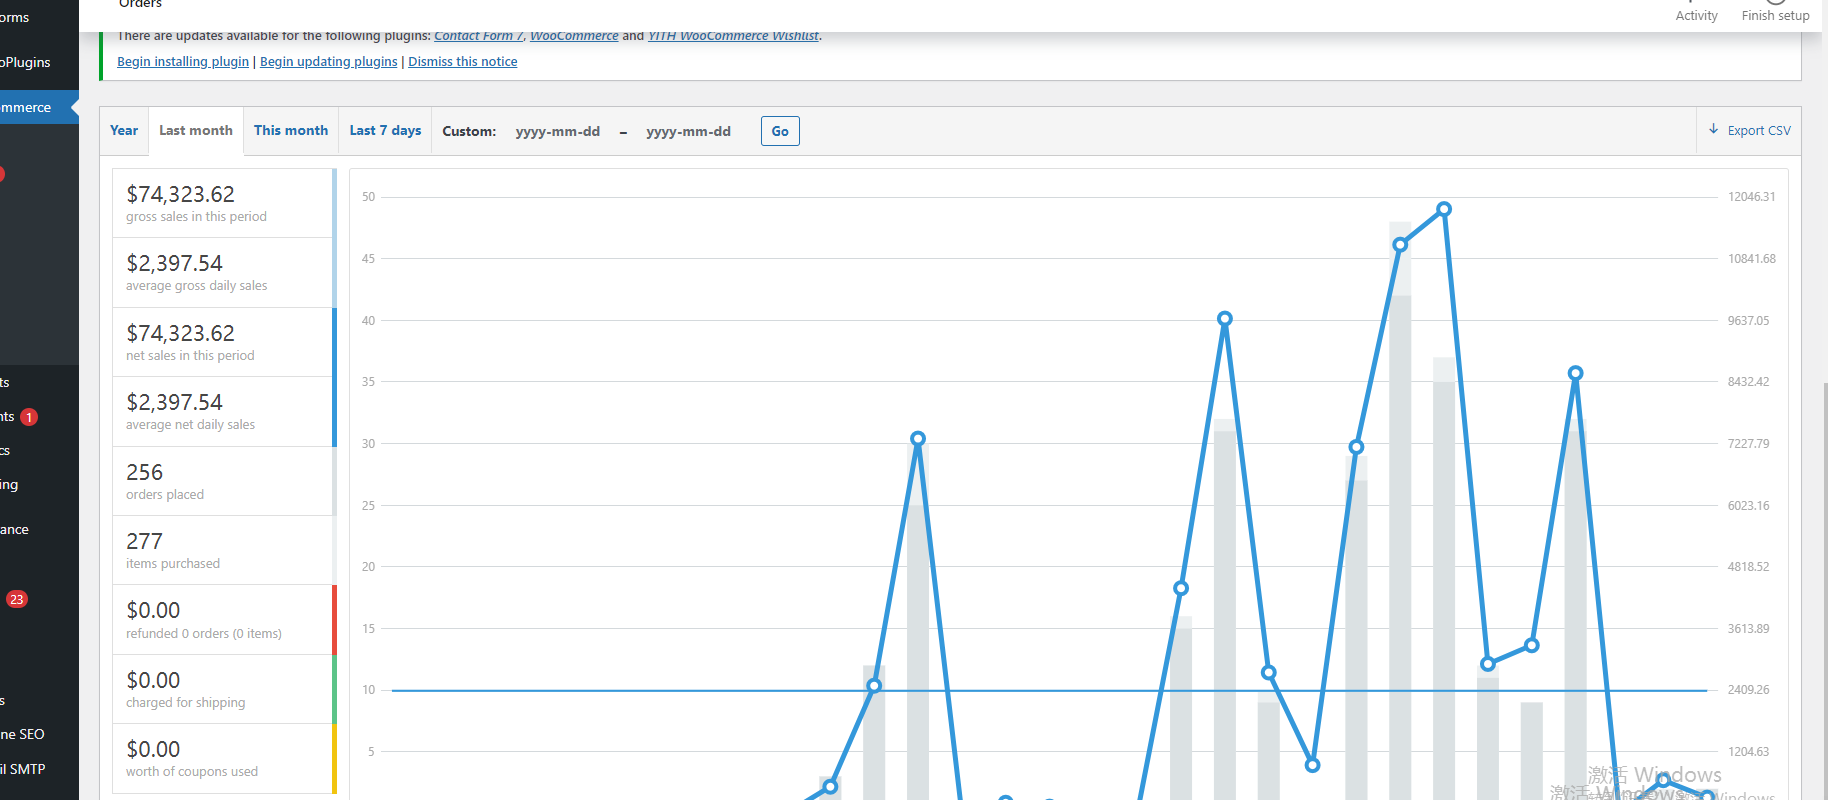Open the Activity panel

click(1697, 12)
